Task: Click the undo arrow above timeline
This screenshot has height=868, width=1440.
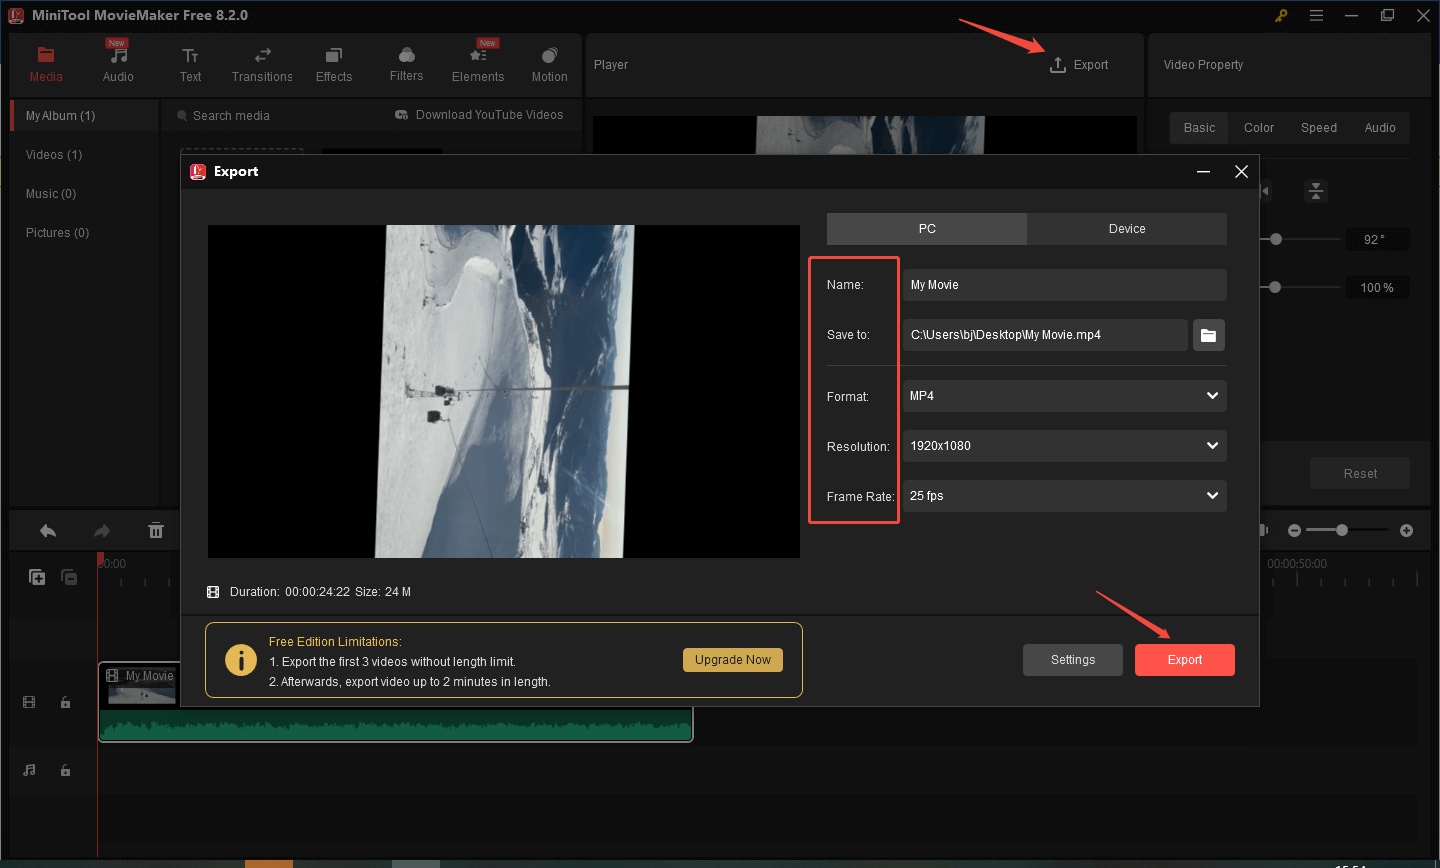Action: [48, 531]
